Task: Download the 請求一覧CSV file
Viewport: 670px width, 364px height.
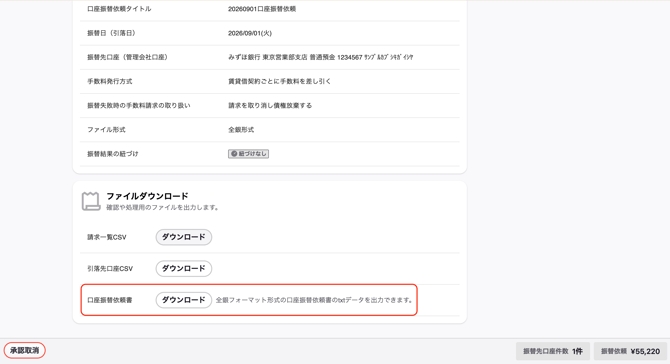Action: tap(184, 237)
